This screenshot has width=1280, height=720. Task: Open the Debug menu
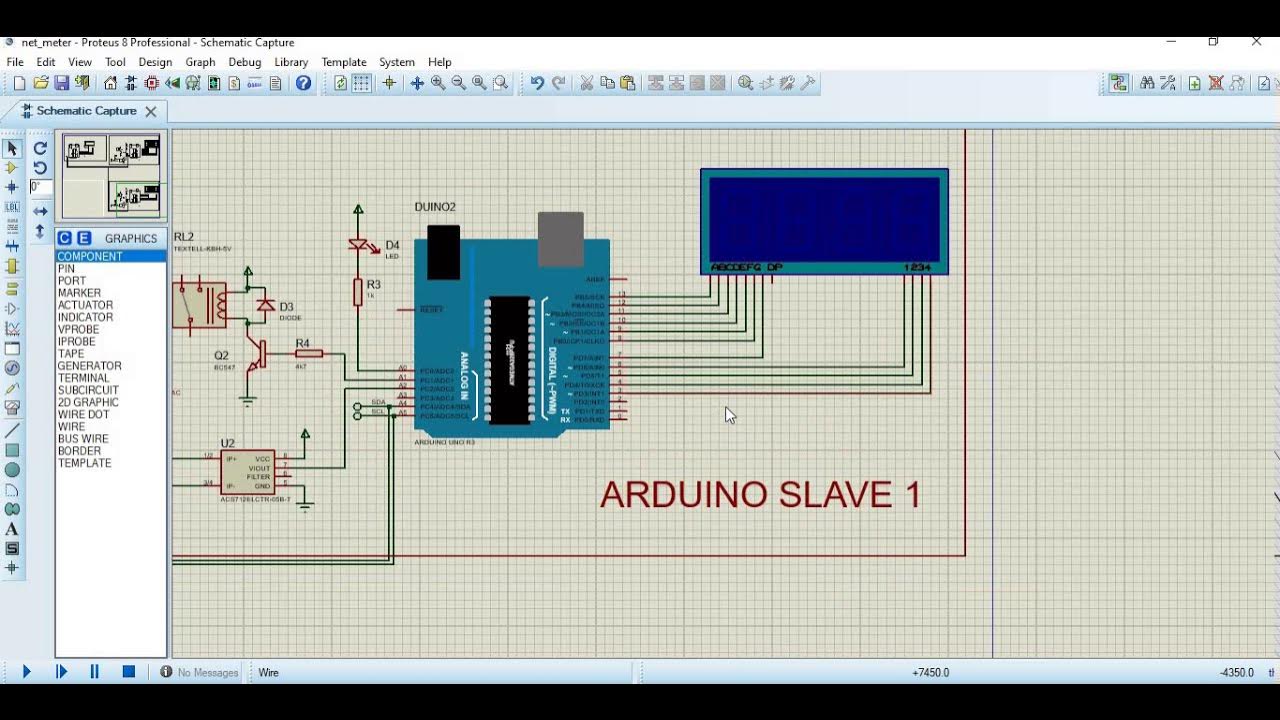coord(244,62)
